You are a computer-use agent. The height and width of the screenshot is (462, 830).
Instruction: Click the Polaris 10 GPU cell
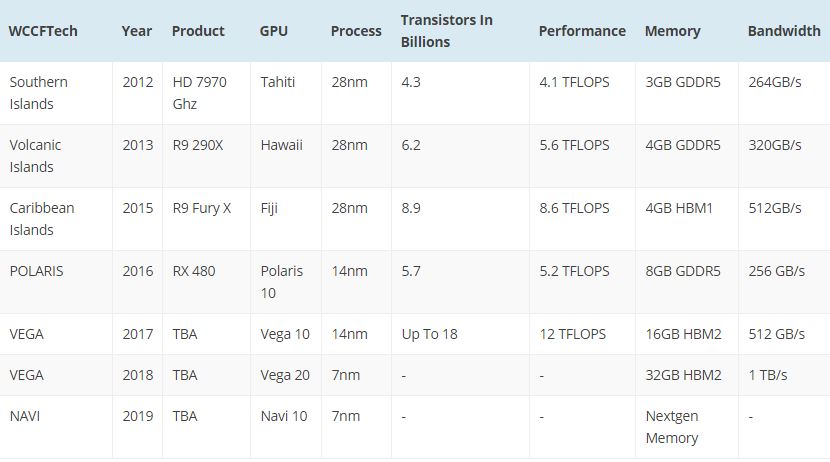point(281,282)
